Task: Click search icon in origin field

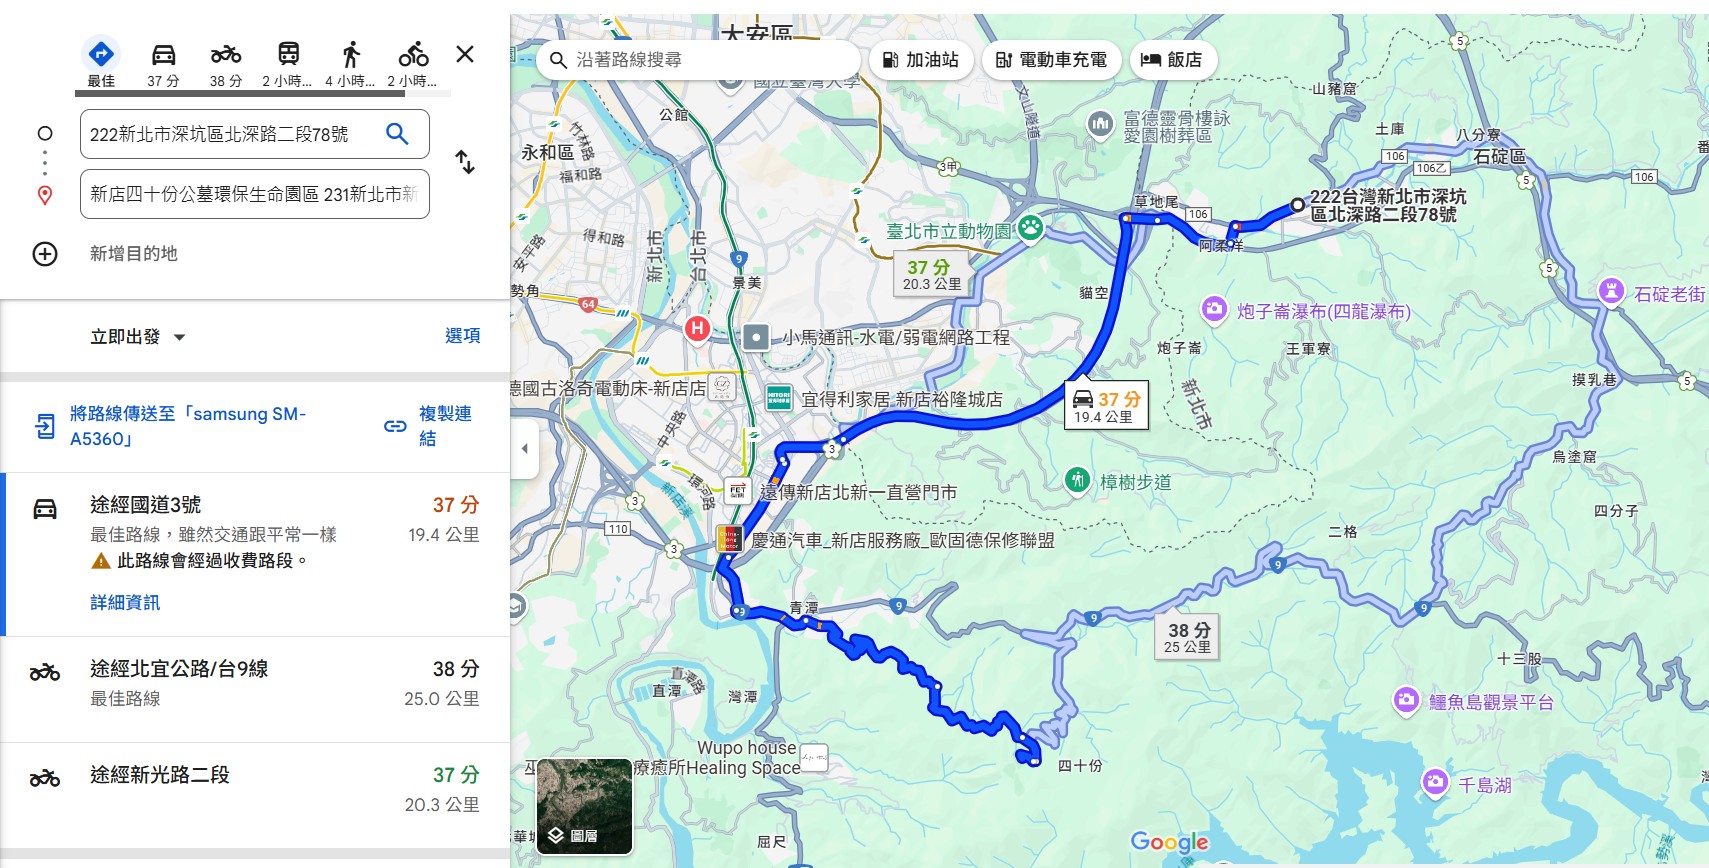Action: click(397, 133)
